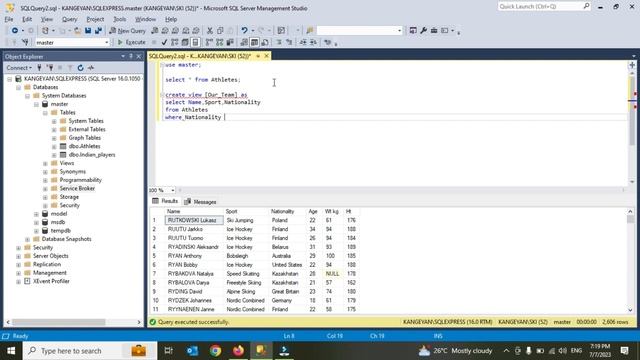Click the RUTKOWSKI Lukasz name cell
The height and width of the screenshot is (360, 640).
194,220
